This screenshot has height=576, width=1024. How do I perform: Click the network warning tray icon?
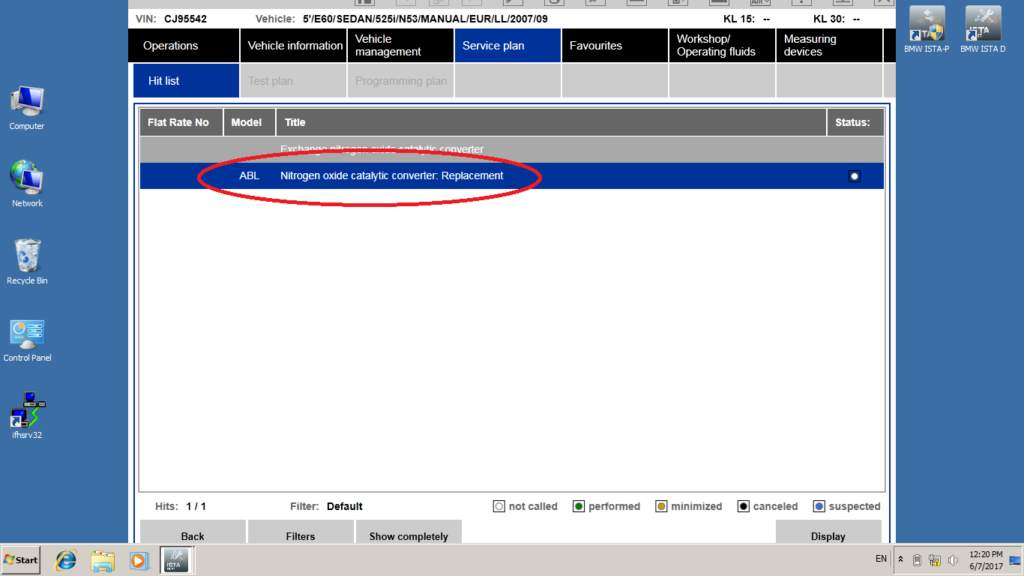tap(935, 560)
